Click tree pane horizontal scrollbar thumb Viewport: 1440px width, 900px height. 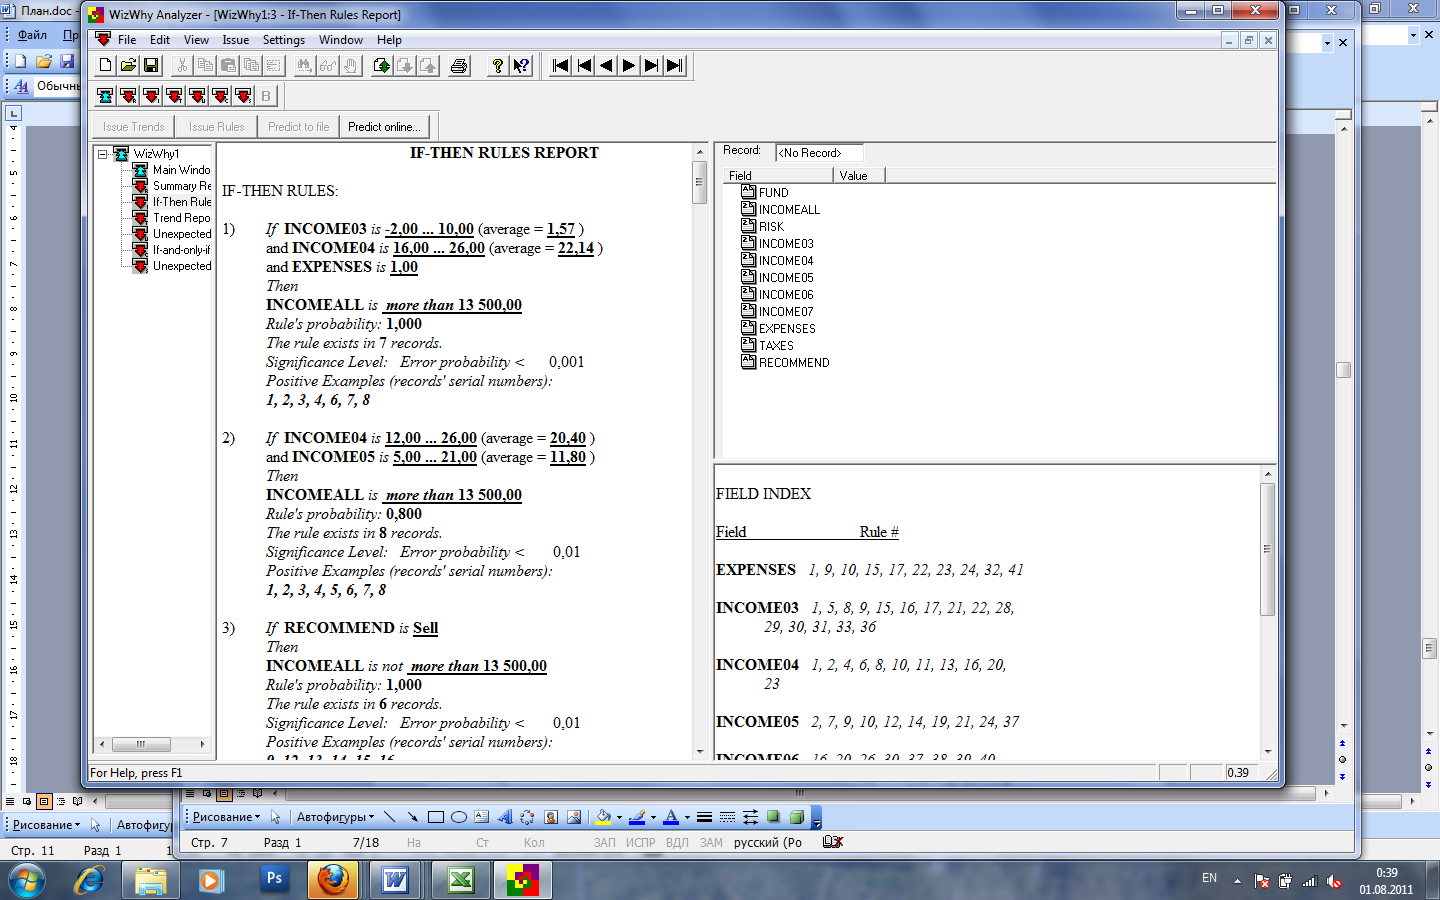tap(141, 744)
